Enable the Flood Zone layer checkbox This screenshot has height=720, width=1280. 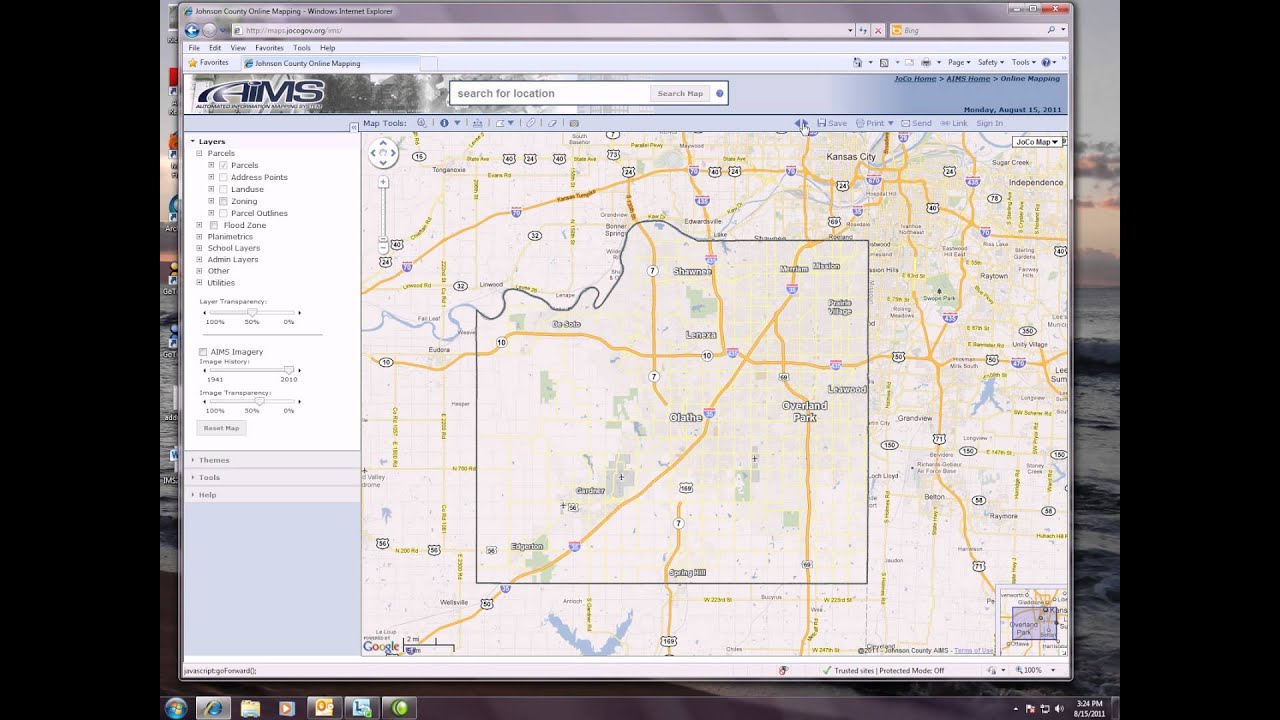coord(214,225)
